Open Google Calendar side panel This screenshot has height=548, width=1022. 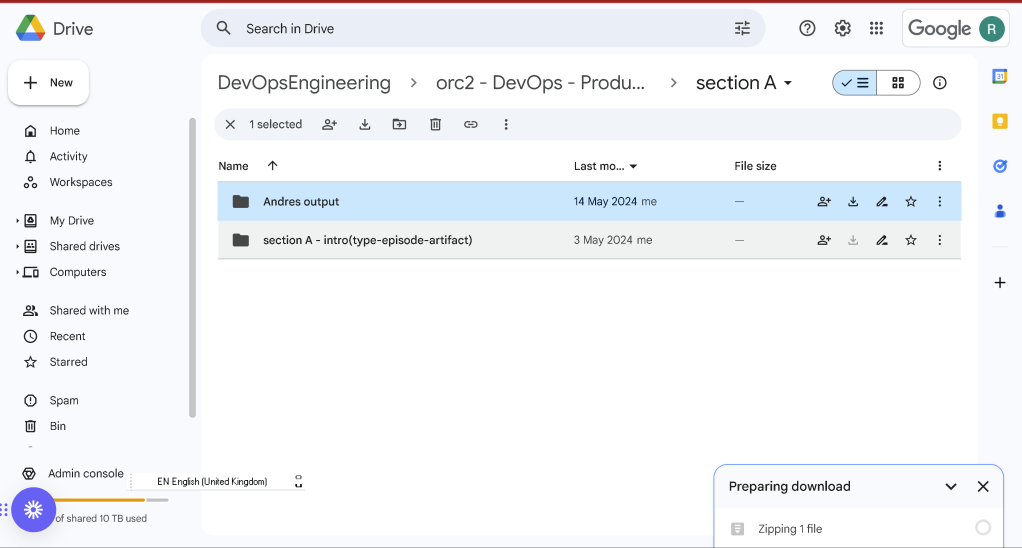[999, 76]
